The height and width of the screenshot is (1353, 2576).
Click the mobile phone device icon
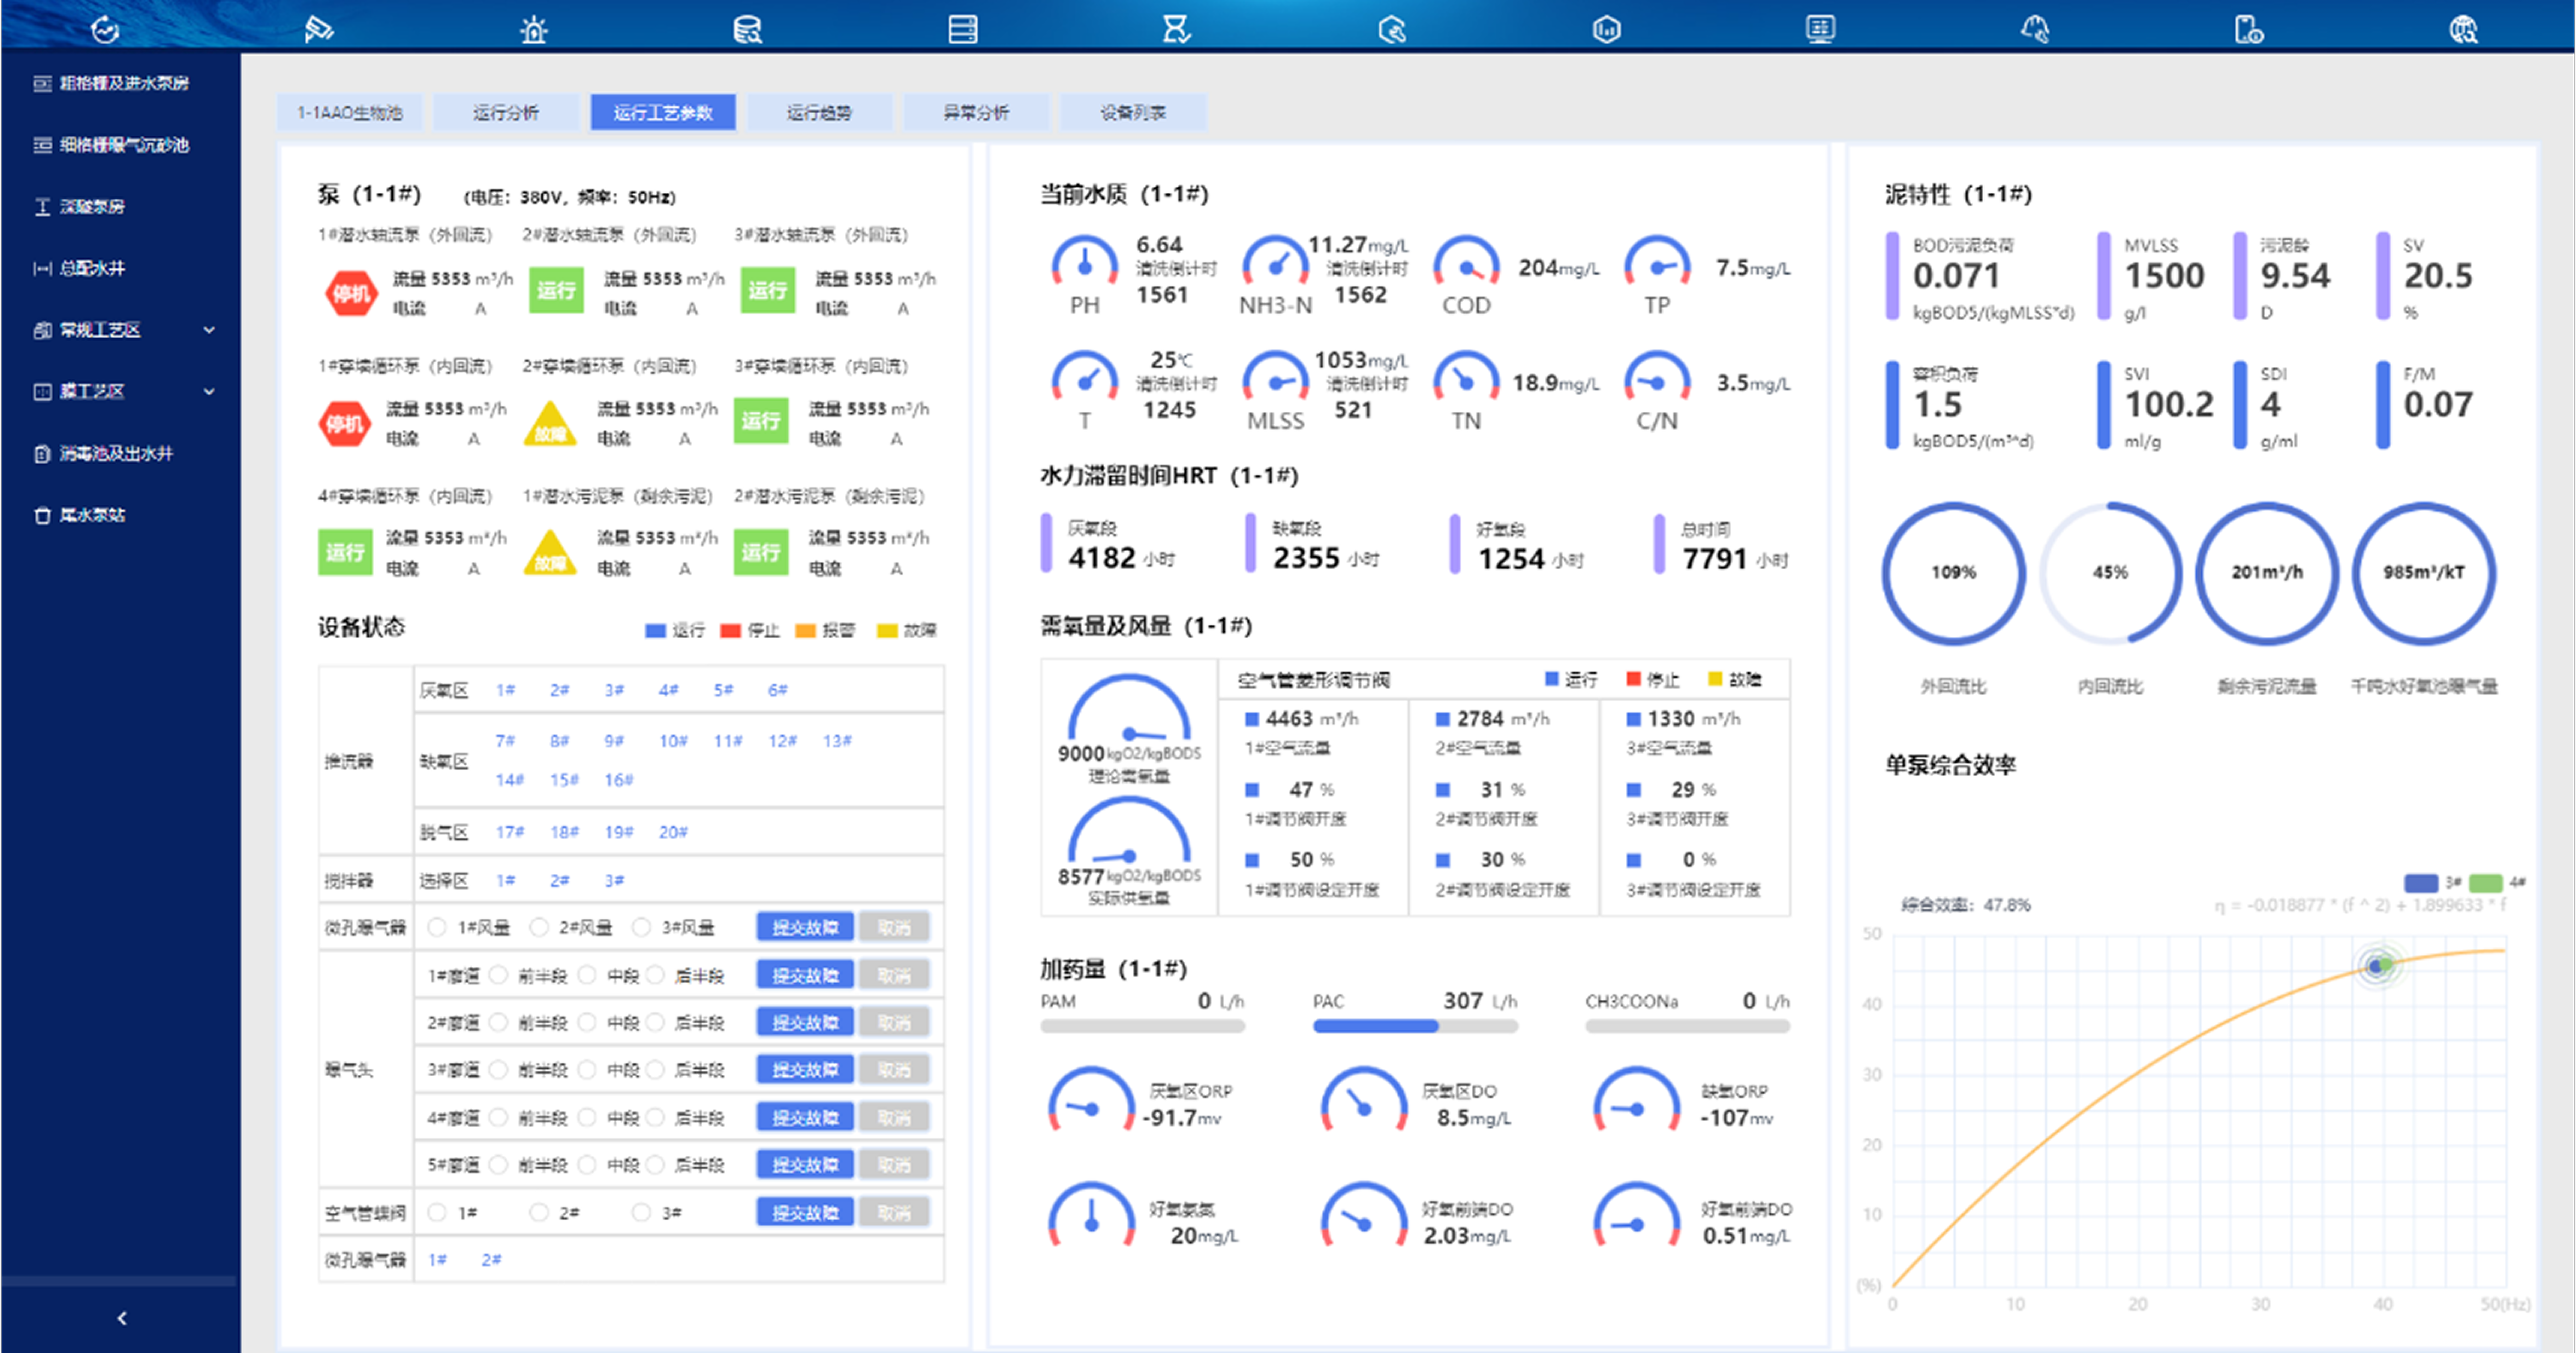(x=2249, y=29)
